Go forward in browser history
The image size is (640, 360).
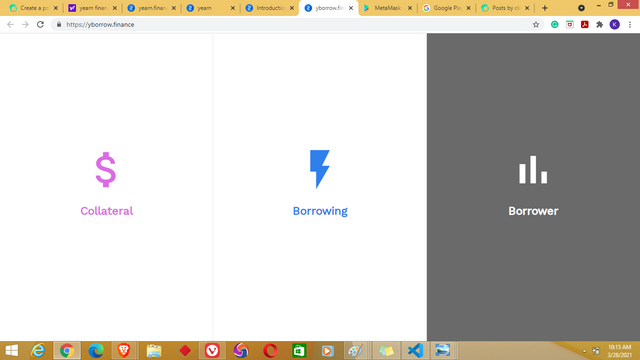tap(25, 24)
